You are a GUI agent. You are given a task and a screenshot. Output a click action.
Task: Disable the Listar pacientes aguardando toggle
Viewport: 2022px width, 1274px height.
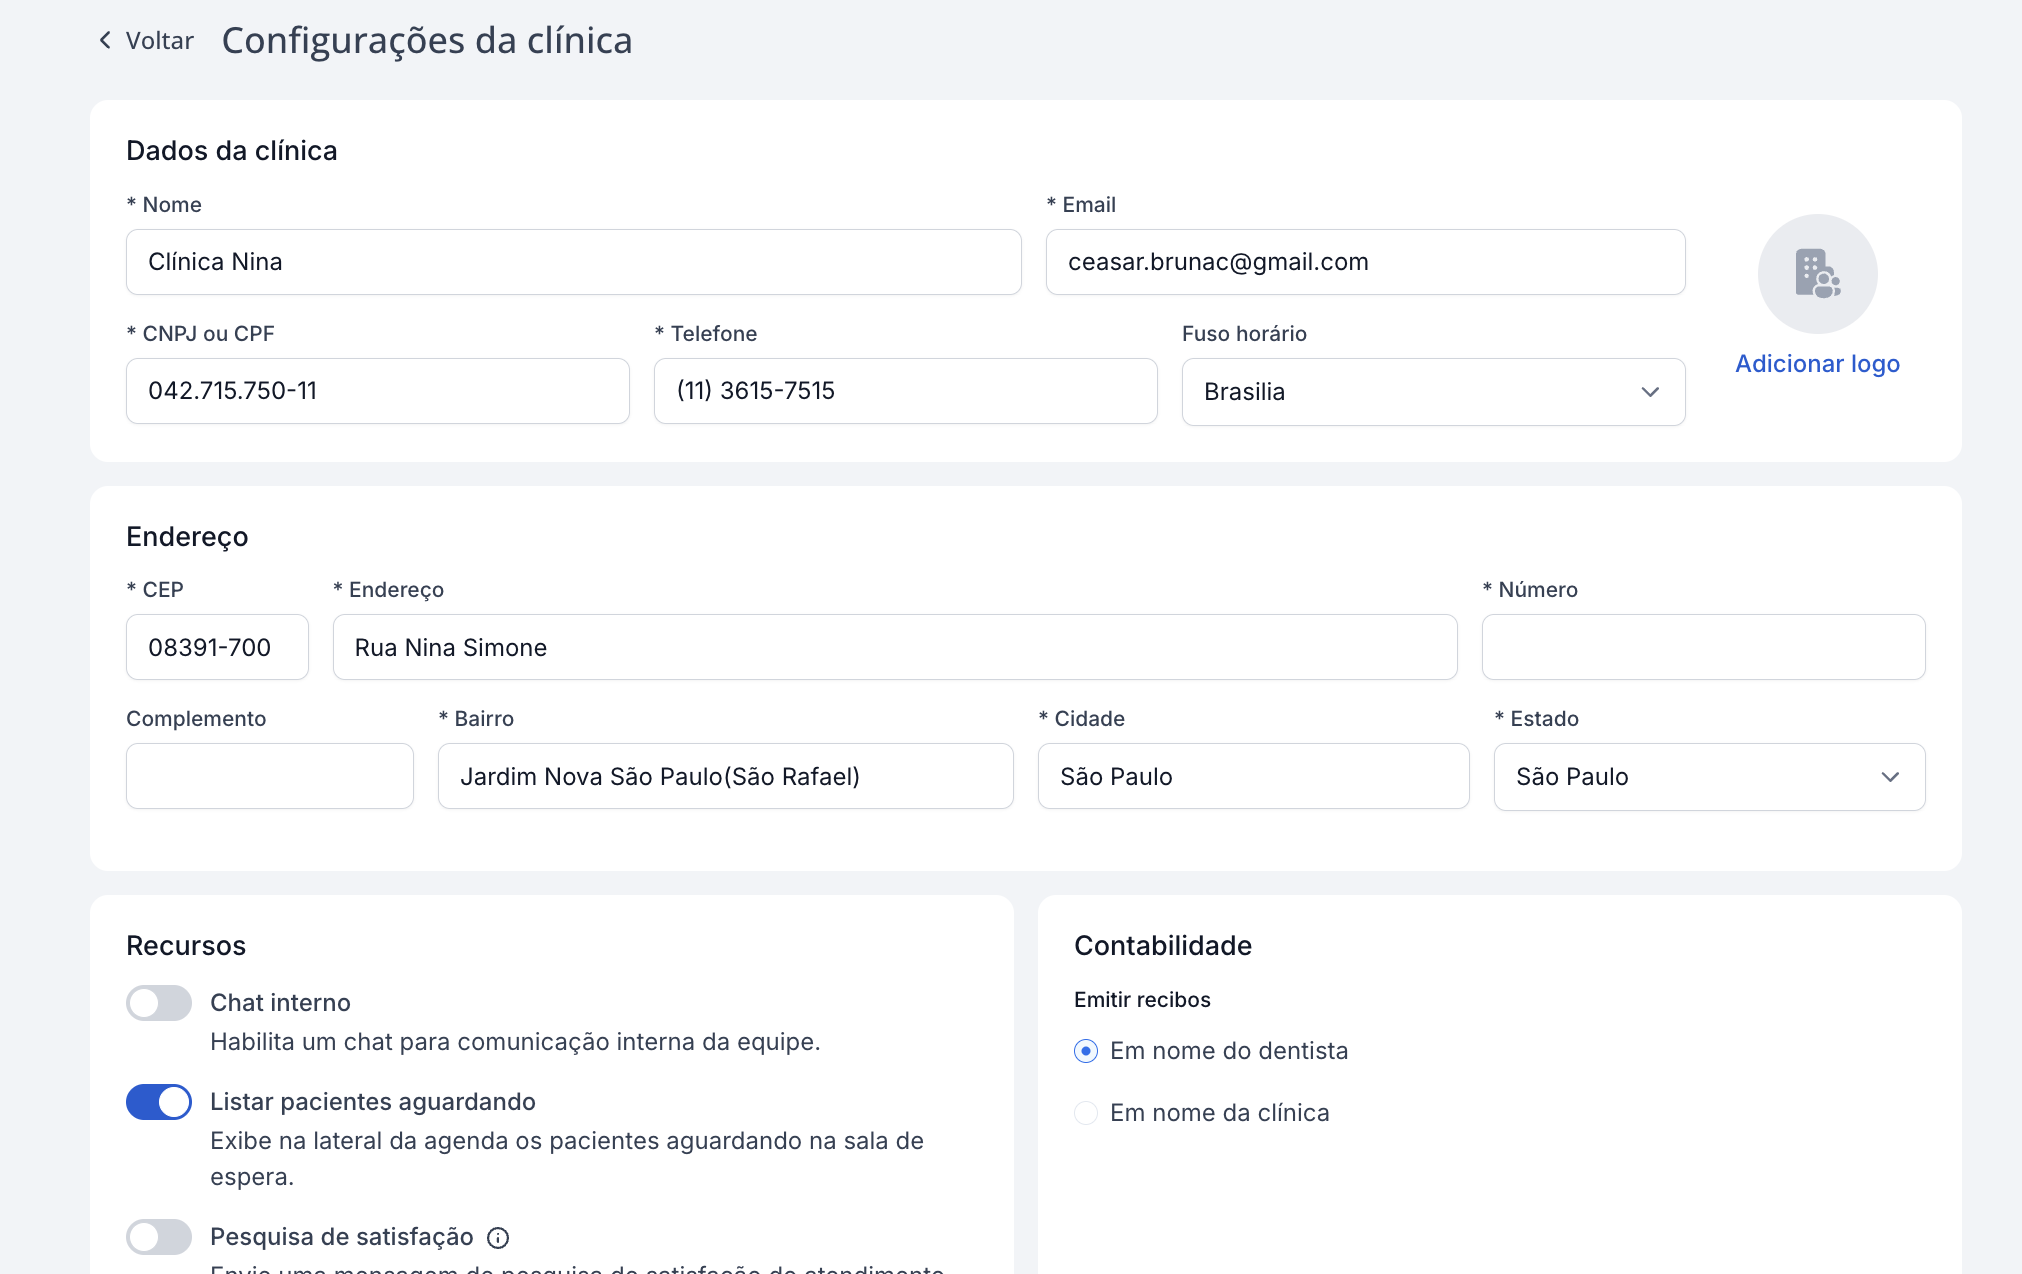pyautogui.click(x=159, y=1102)
